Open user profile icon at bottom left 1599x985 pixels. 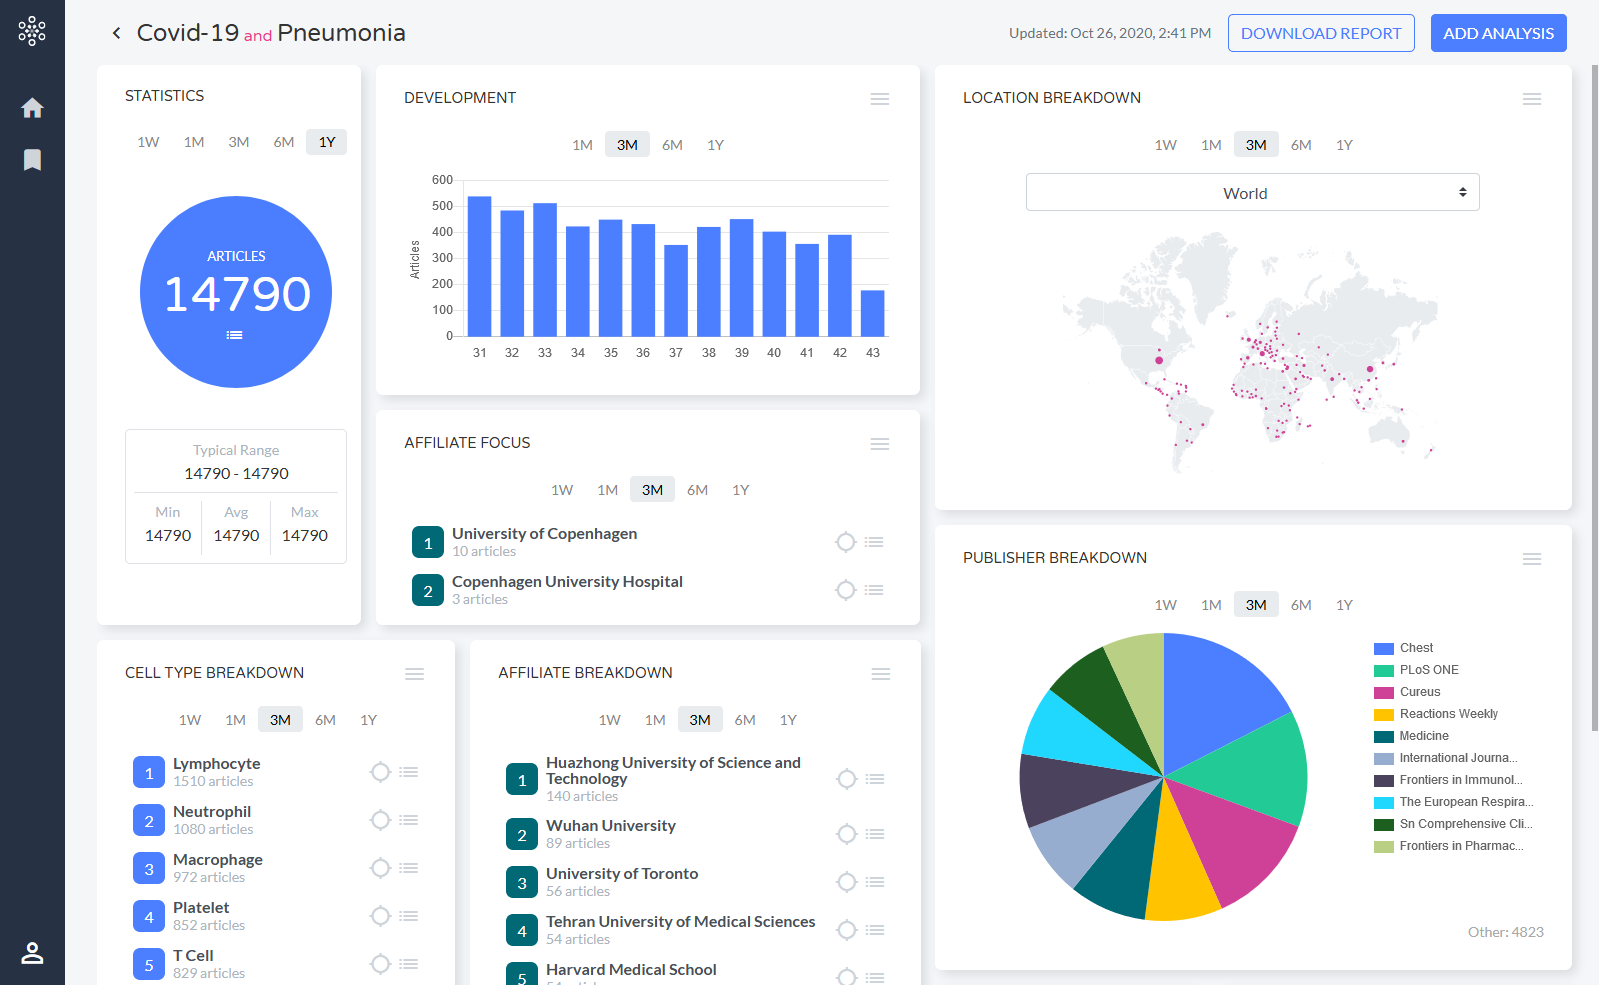tap(32, 953)
